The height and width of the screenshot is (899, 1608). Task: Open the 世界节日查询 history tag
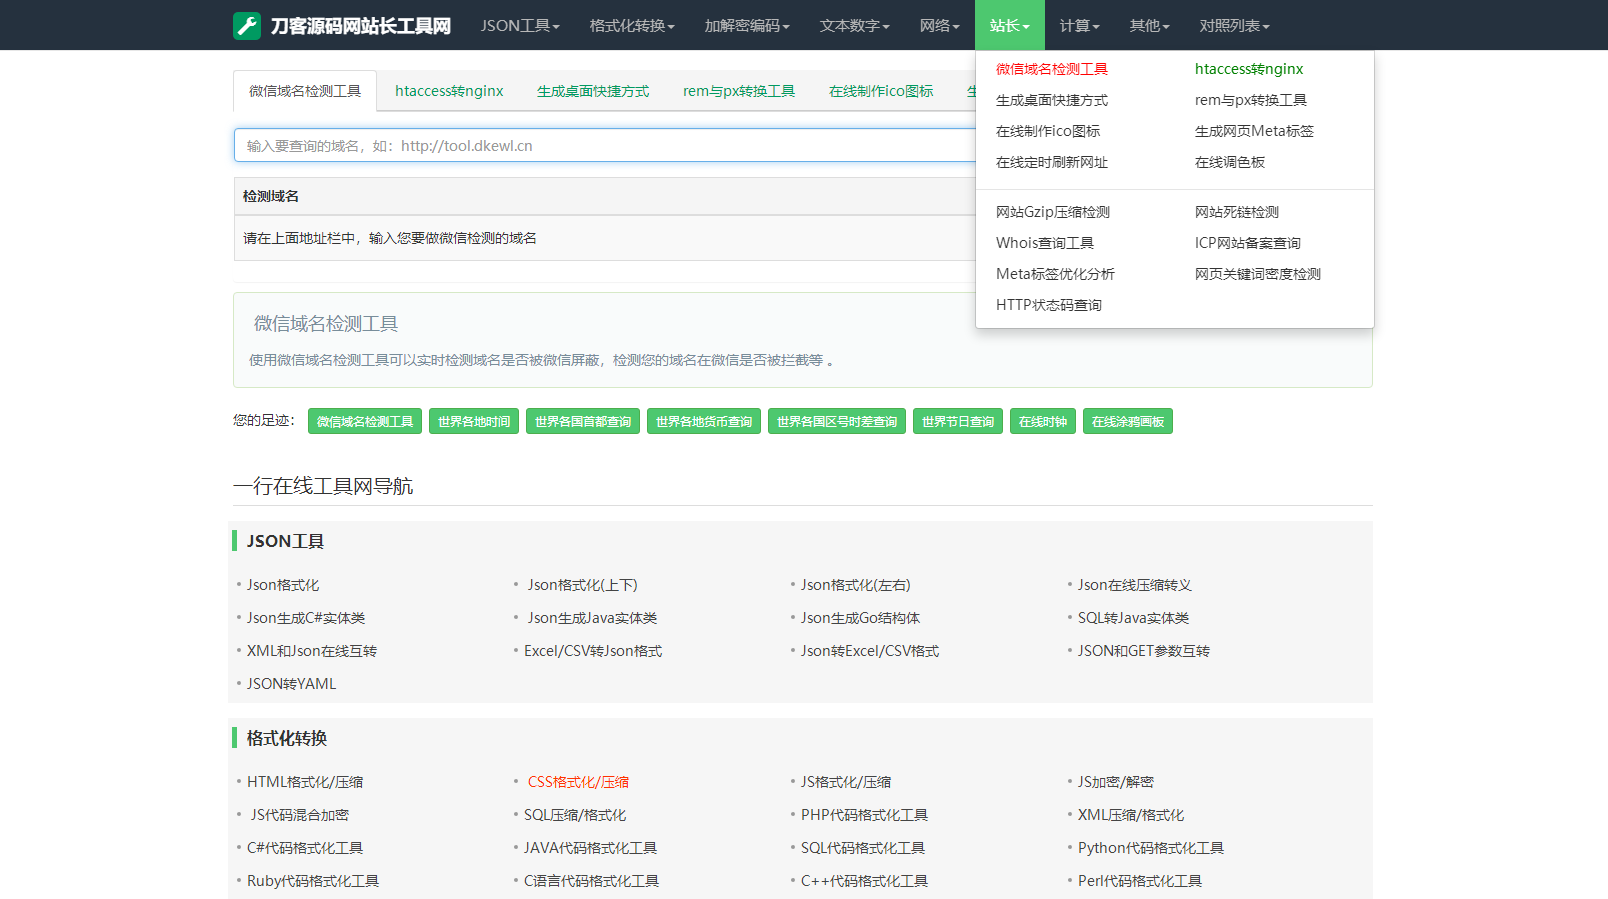[x=957, y=422]
